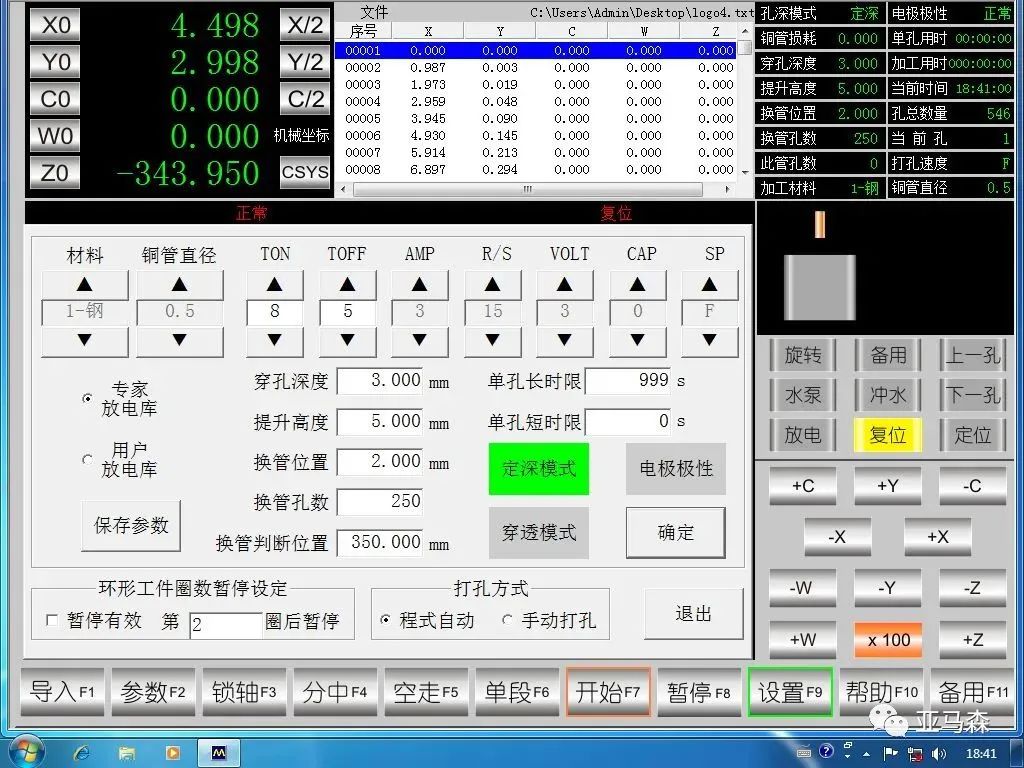
Task: Click 暂停 F8 to pause
Action: [x=699, y=692]
